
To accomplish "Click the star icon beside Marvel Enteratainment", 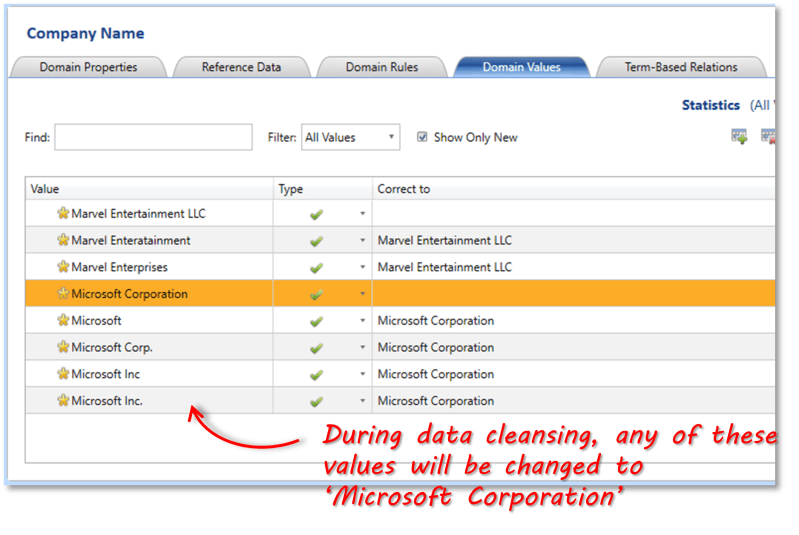I will coord(63,240).
